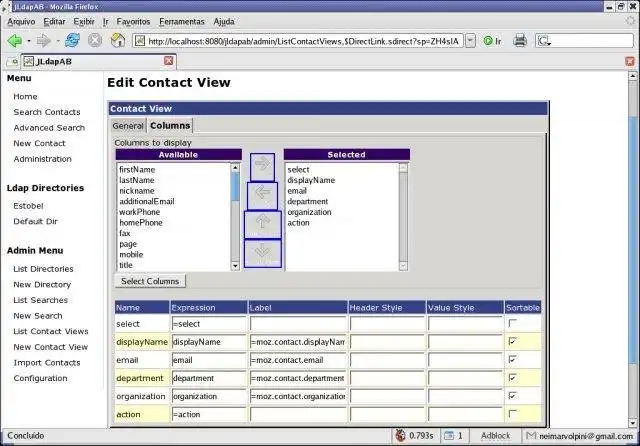Open the Search Contacts link
The height and width of the screenshot is (446, 640).
(47, 112)
